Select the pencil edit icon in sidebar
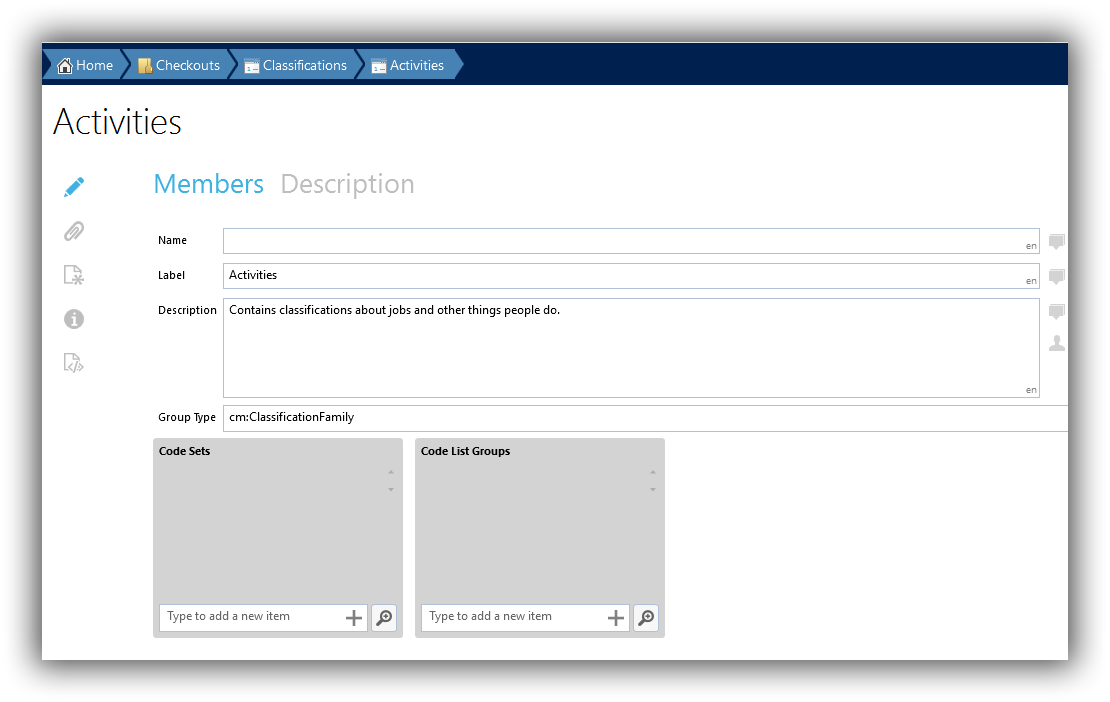Image resolution: width=1110 pixels, height=702 pixels. click(x=74, y=187)
